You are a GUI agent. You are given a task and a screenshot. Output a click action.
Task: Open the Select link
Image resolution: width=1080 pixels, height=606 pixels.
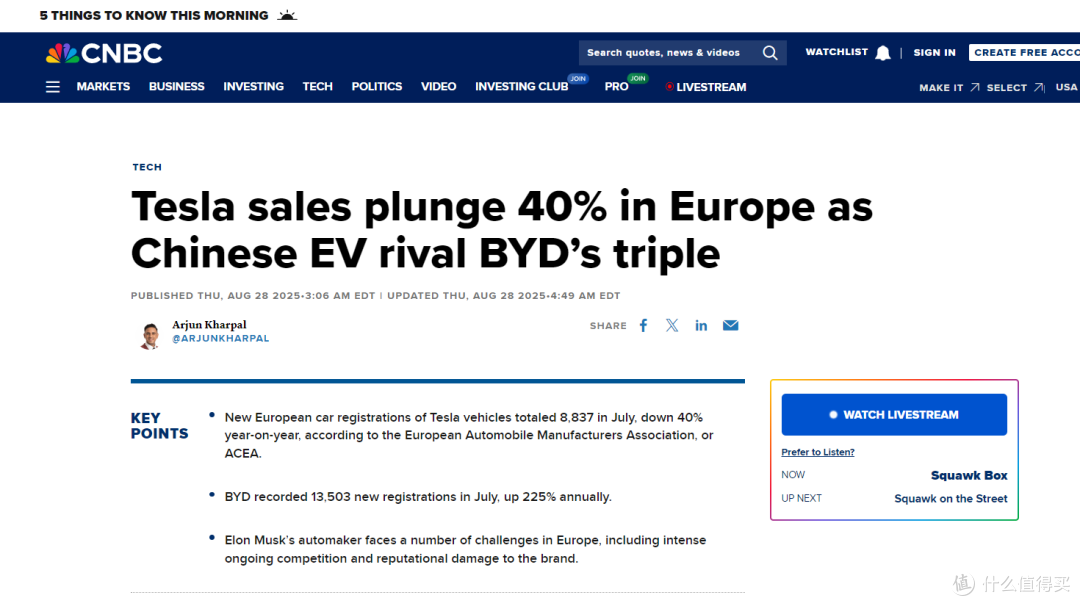pos(1006,87)
